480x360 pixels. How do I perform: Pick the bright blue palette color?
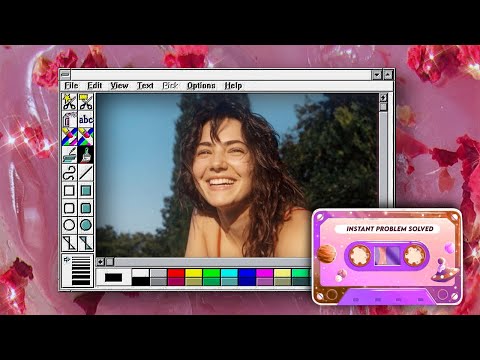tap(247, 273)
